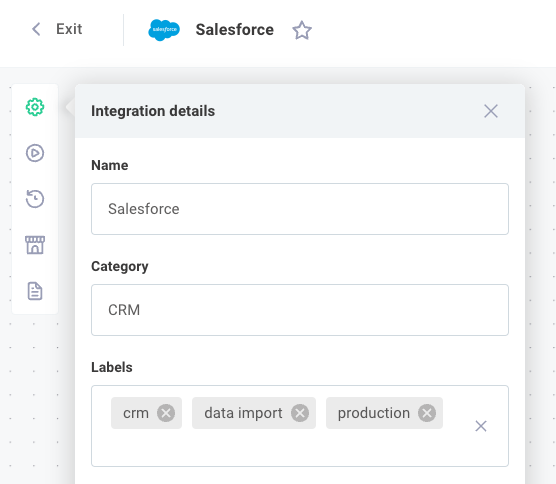
Task: Click the crm label chip text
Action: pos(136,413)
